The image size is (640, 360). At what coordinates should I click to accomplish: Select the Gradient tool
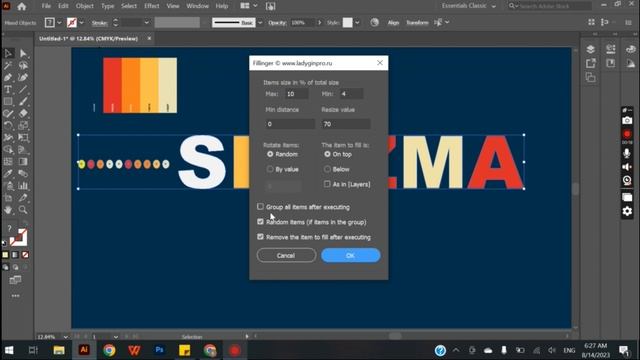(x=23, y=162)
